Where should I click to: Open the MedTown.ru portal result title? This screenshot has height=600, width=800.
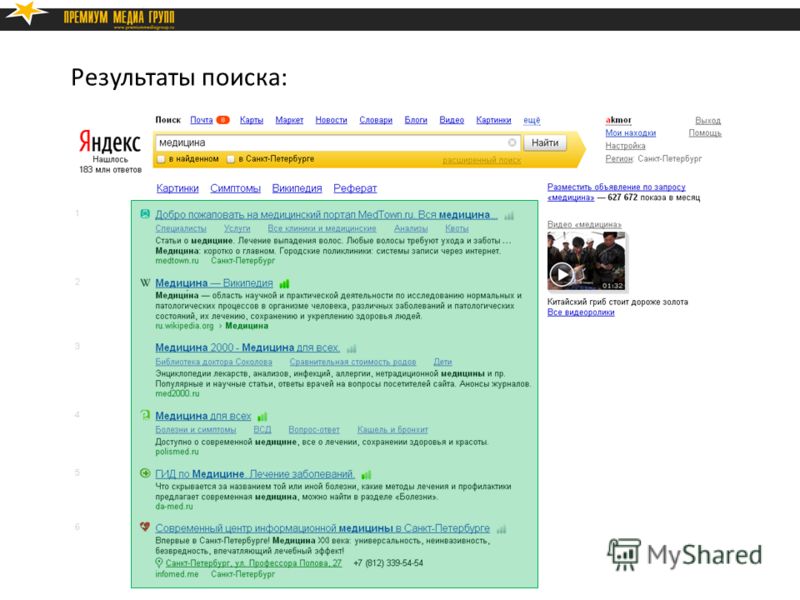pos(326,215)
